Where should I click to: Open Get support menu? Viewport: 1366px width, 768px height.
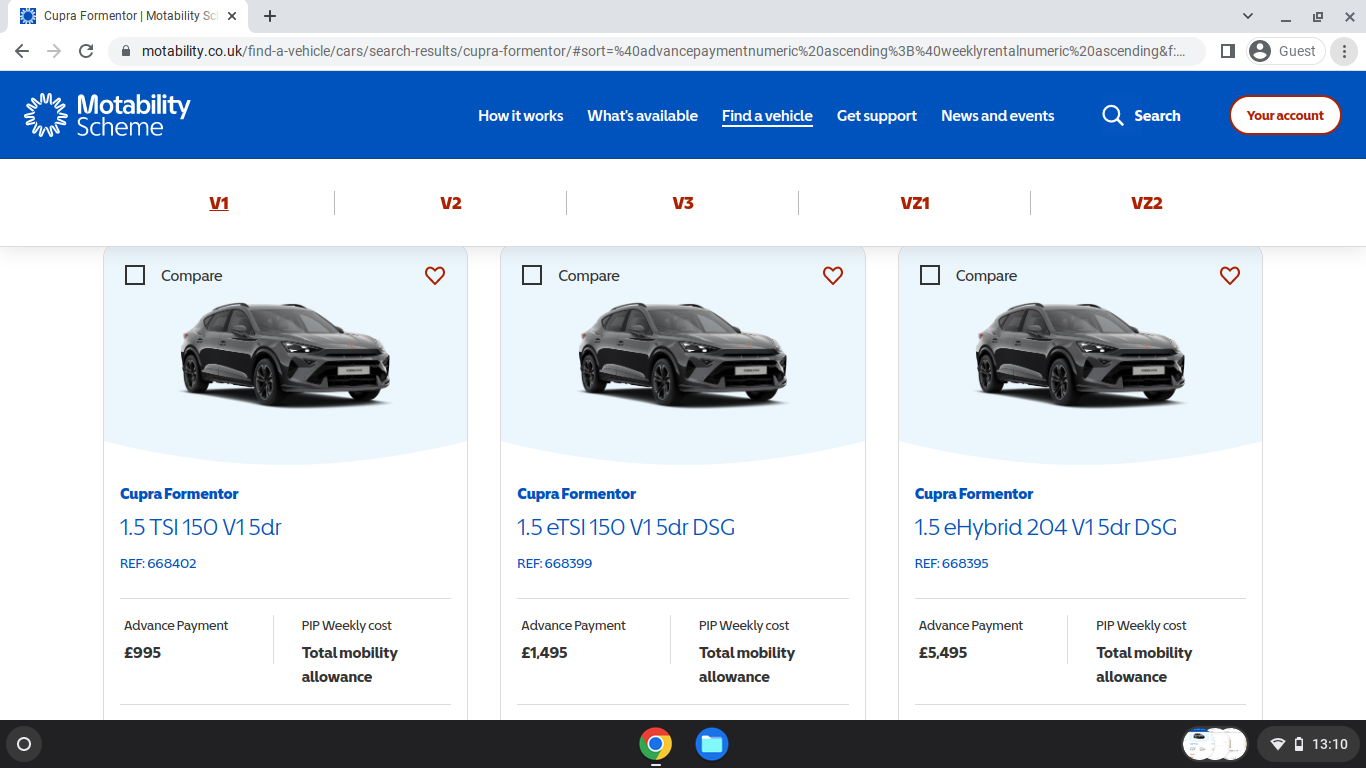click(x=877, y=116)
